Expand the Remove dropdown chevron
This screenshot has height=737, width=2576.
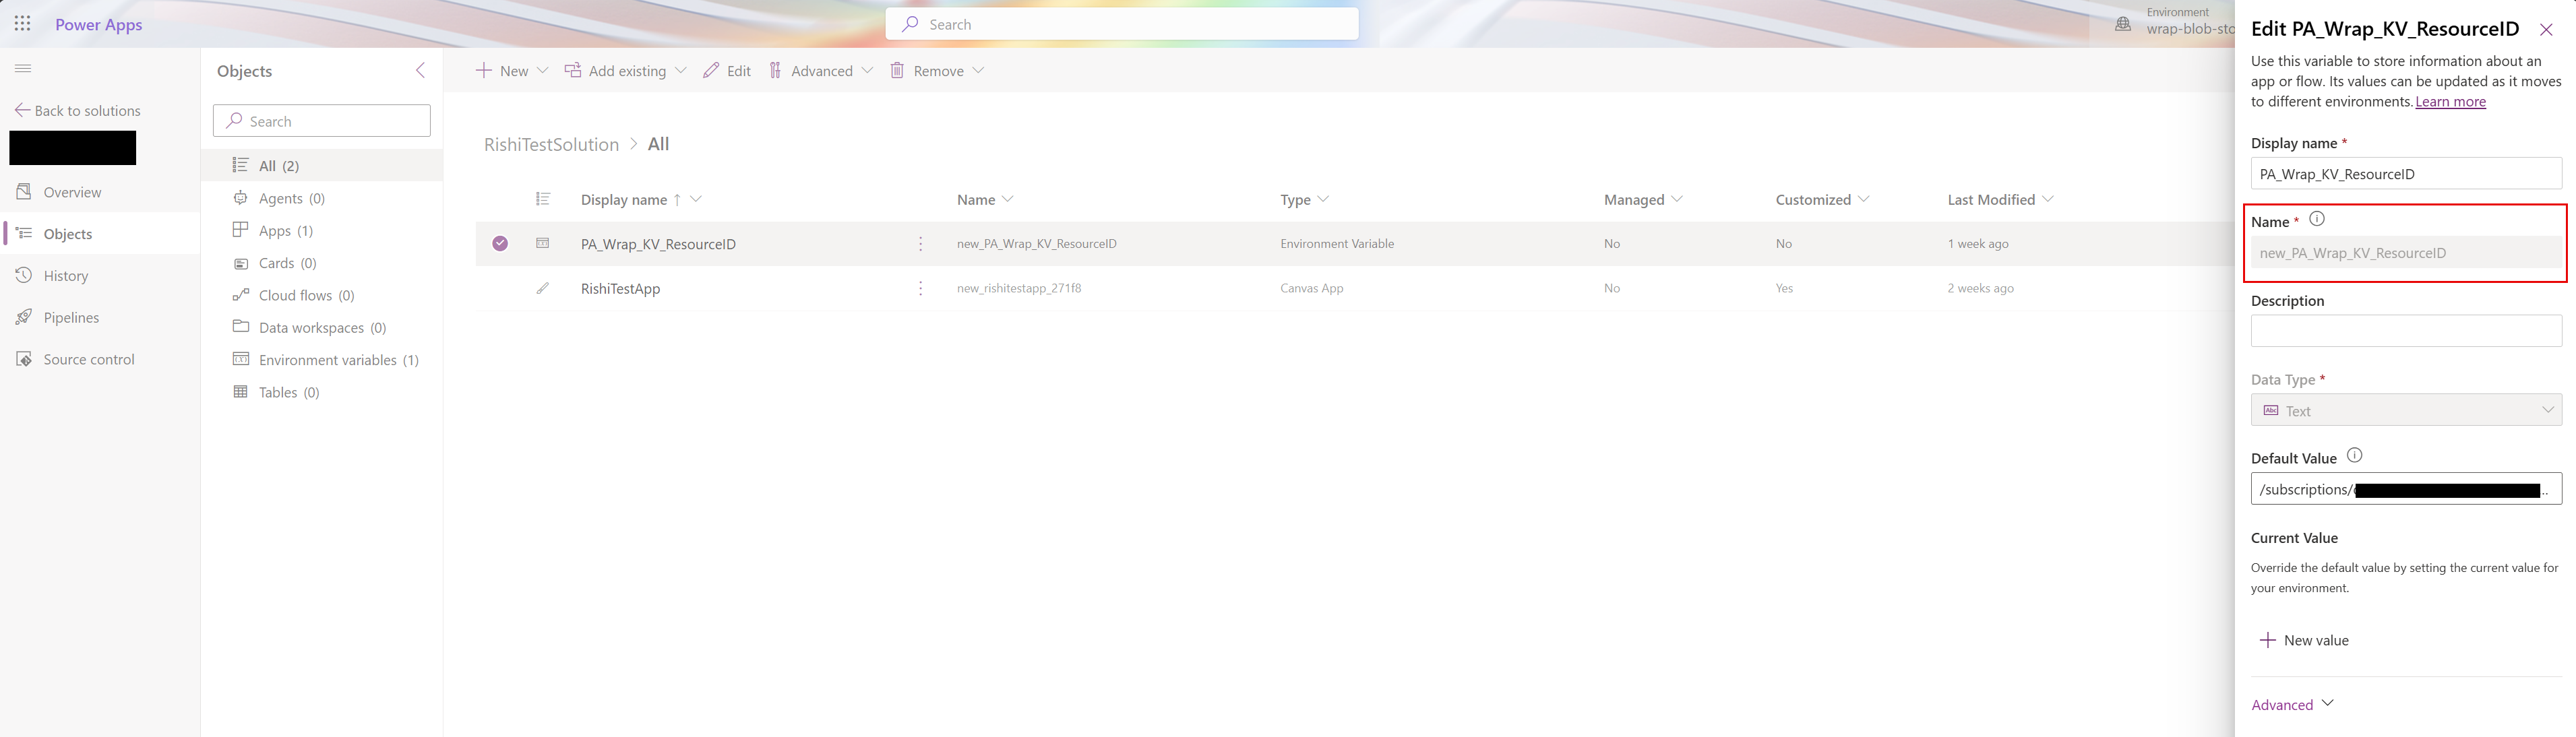[x=978, y=71]
